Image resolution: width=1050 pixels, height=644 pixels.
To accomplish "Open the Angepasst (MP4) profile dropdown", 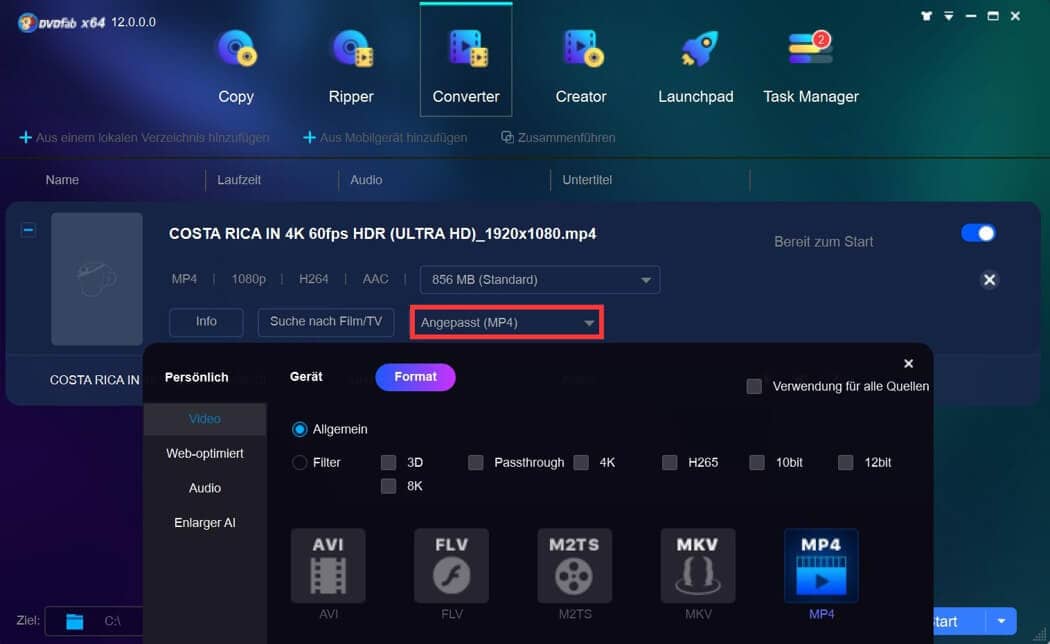I will pyautogui.click(x=506, y=322).
